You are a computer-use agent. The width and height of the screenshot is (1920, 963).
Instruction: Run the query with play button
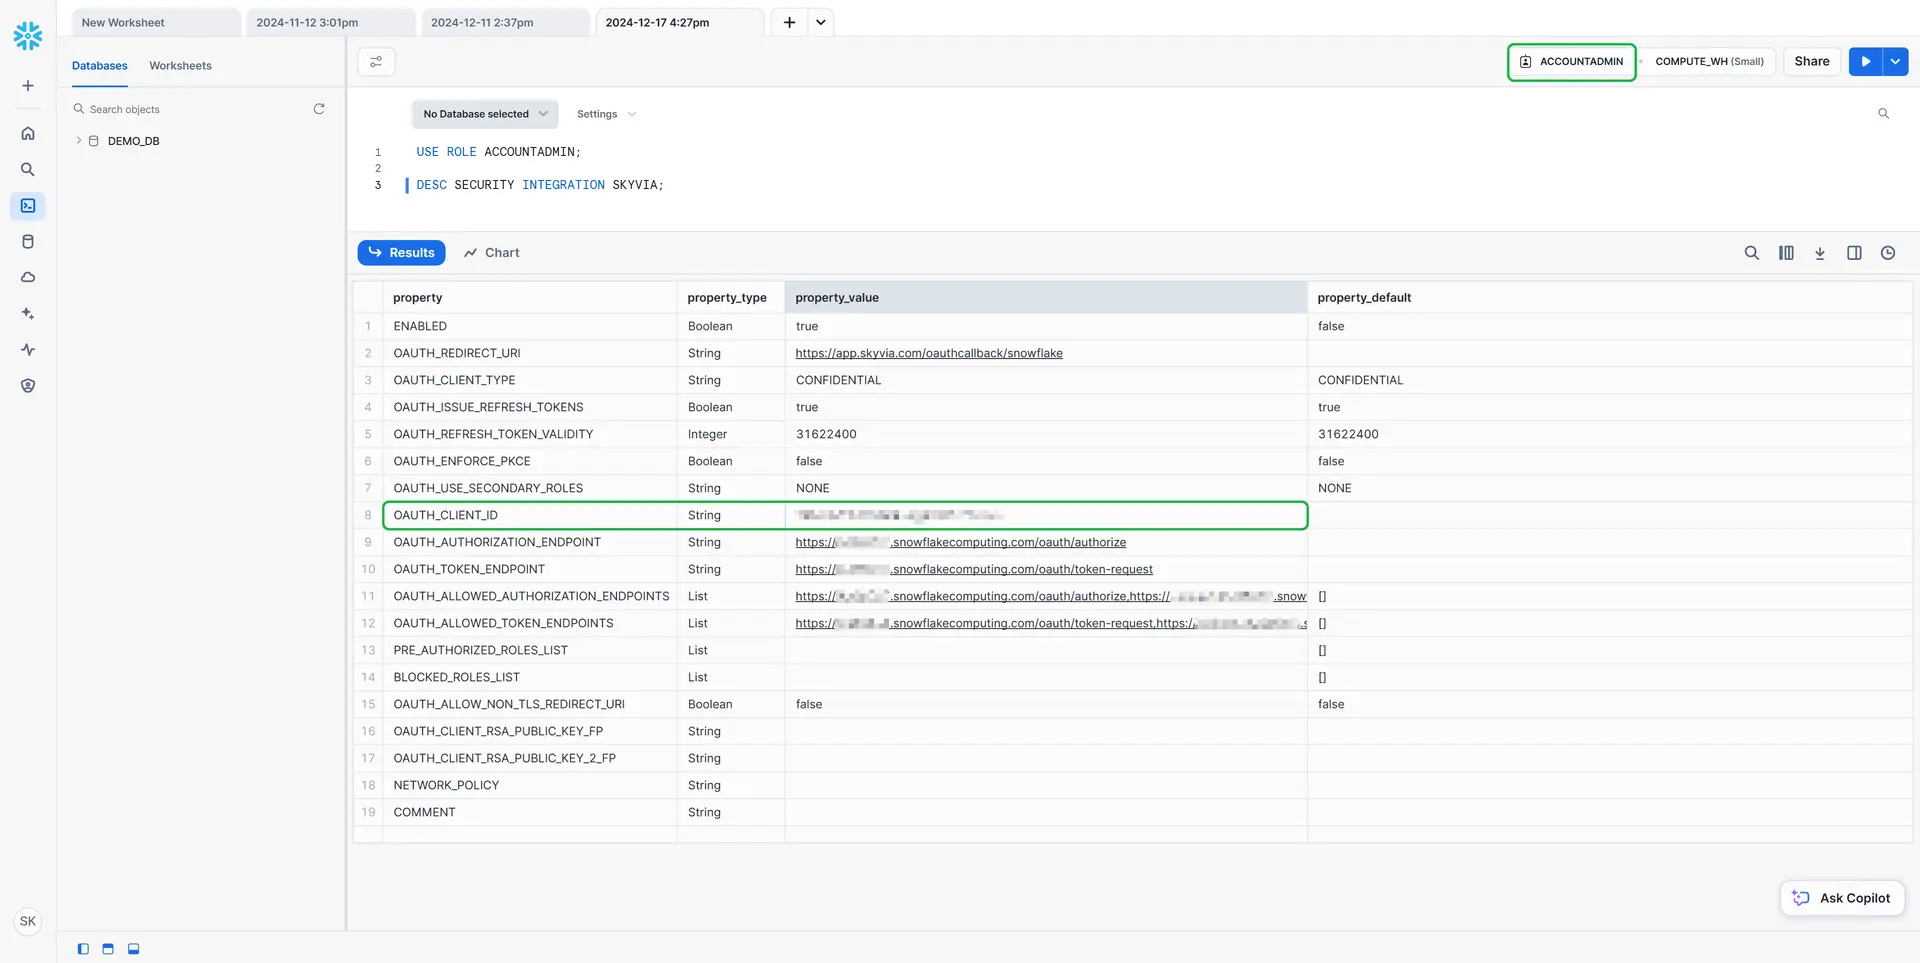tap(1865, 62)
